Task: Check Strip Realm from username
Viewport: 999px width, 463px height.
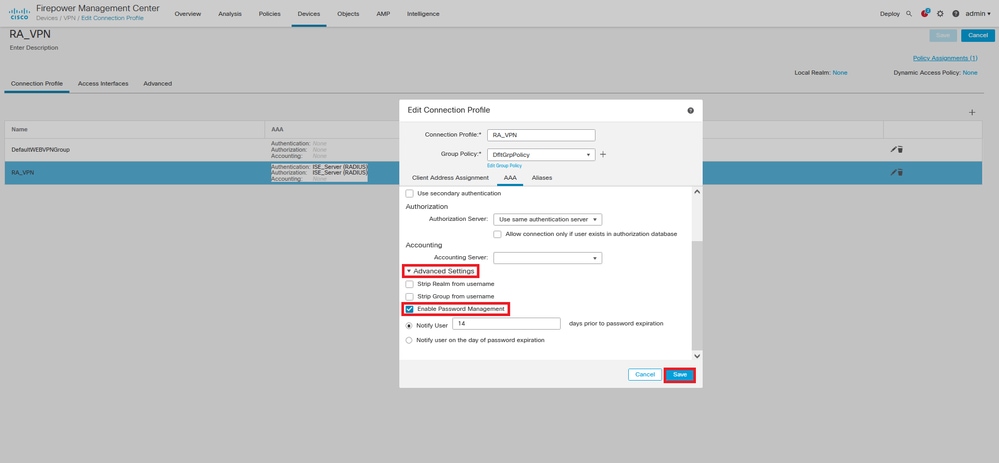Action: 410,284
